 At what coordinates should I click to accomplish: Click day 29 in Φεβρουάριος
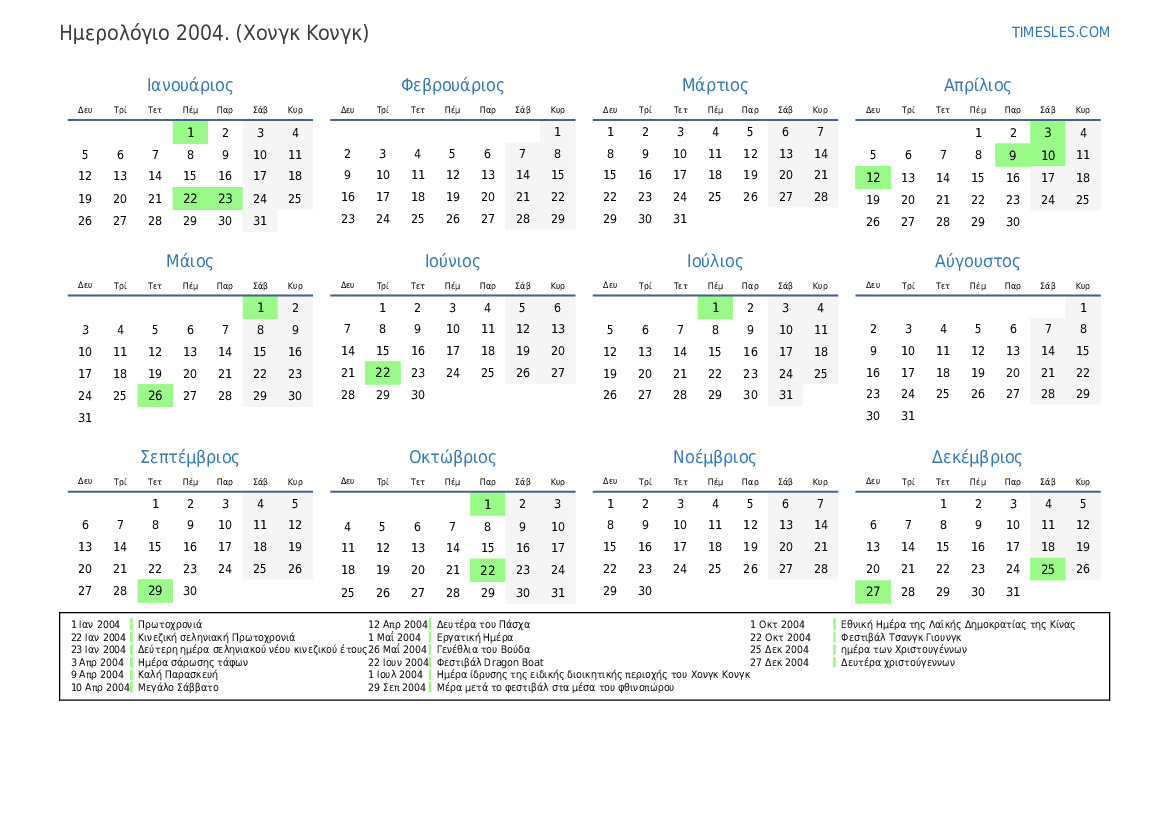point(558,219)
